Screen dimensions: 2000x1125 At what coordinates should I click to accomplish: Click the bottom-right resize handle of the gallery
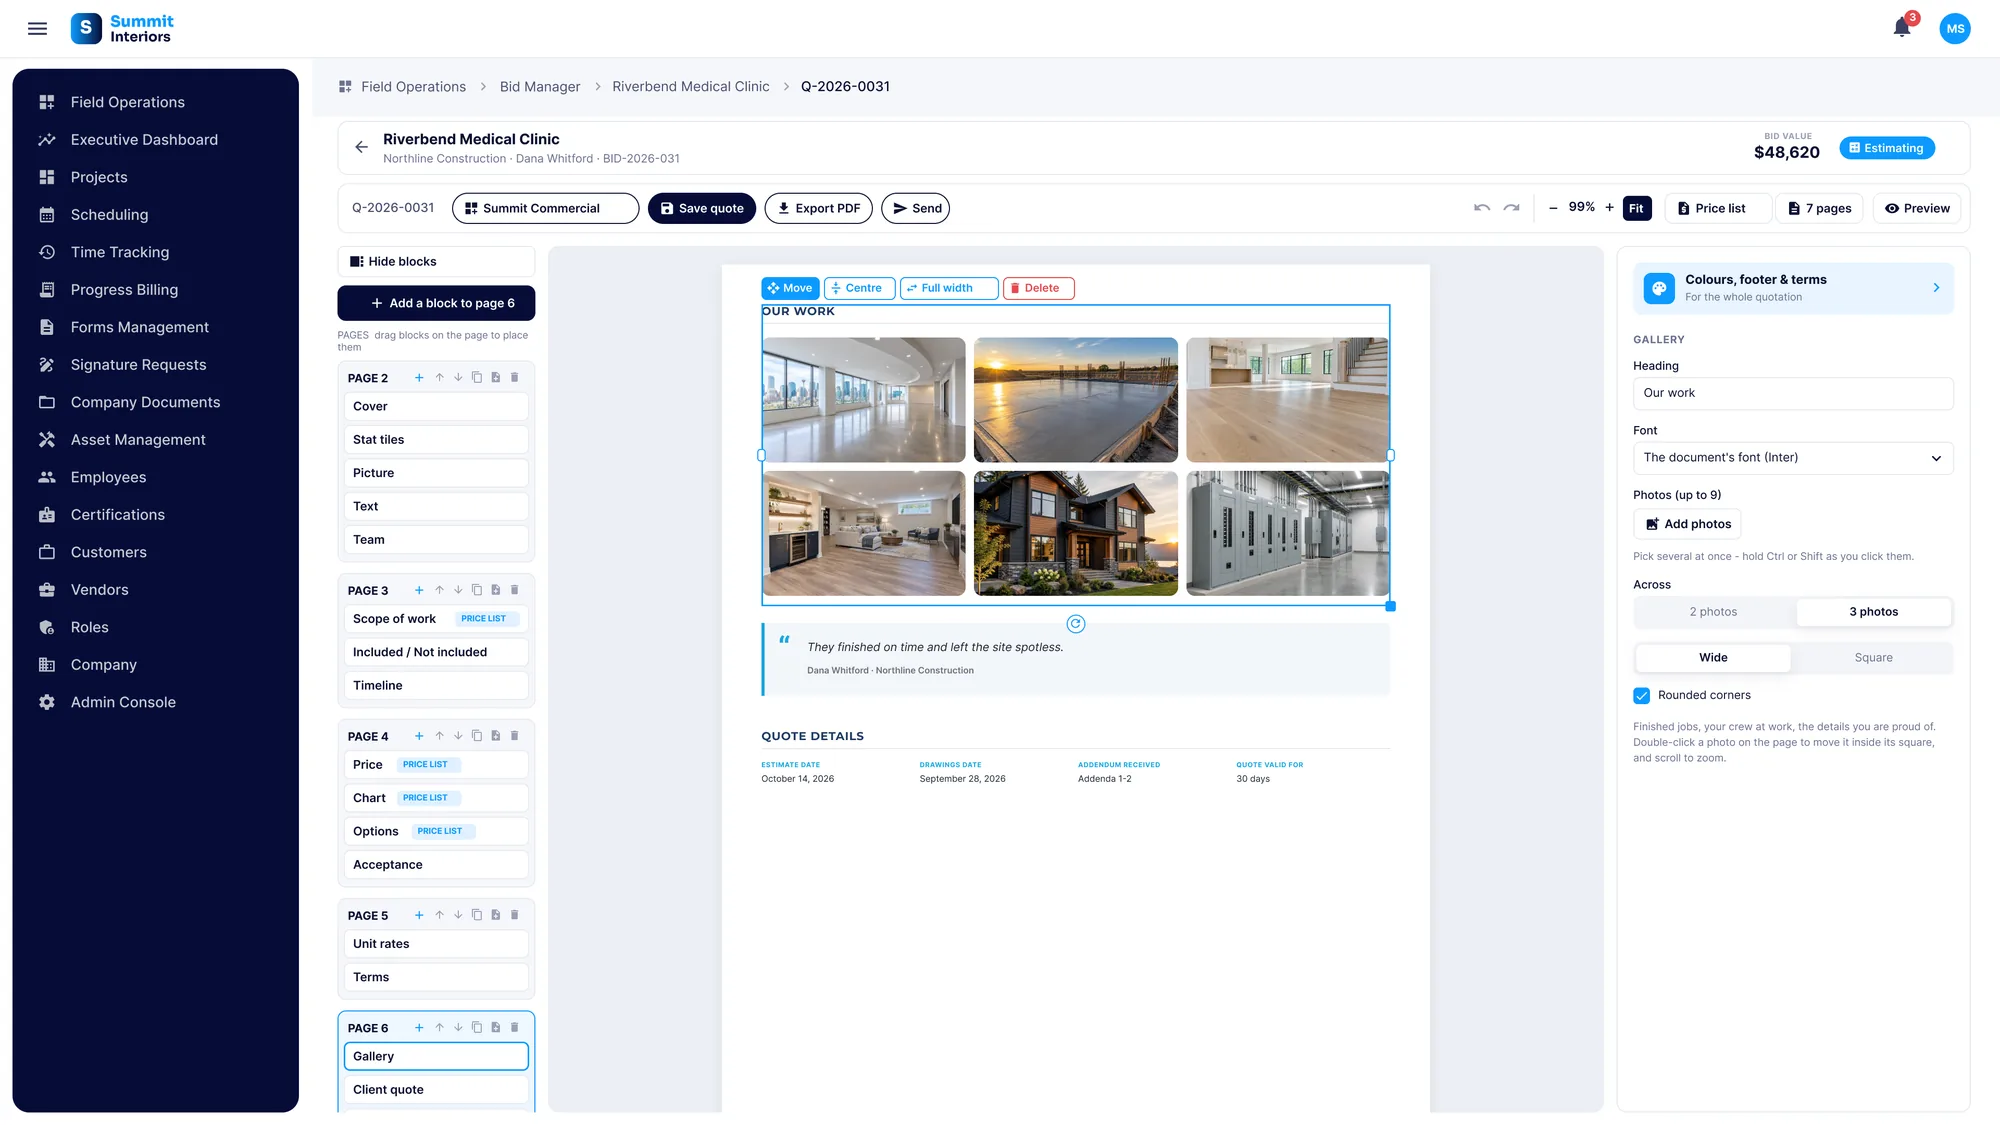(x=1390, y=606)
